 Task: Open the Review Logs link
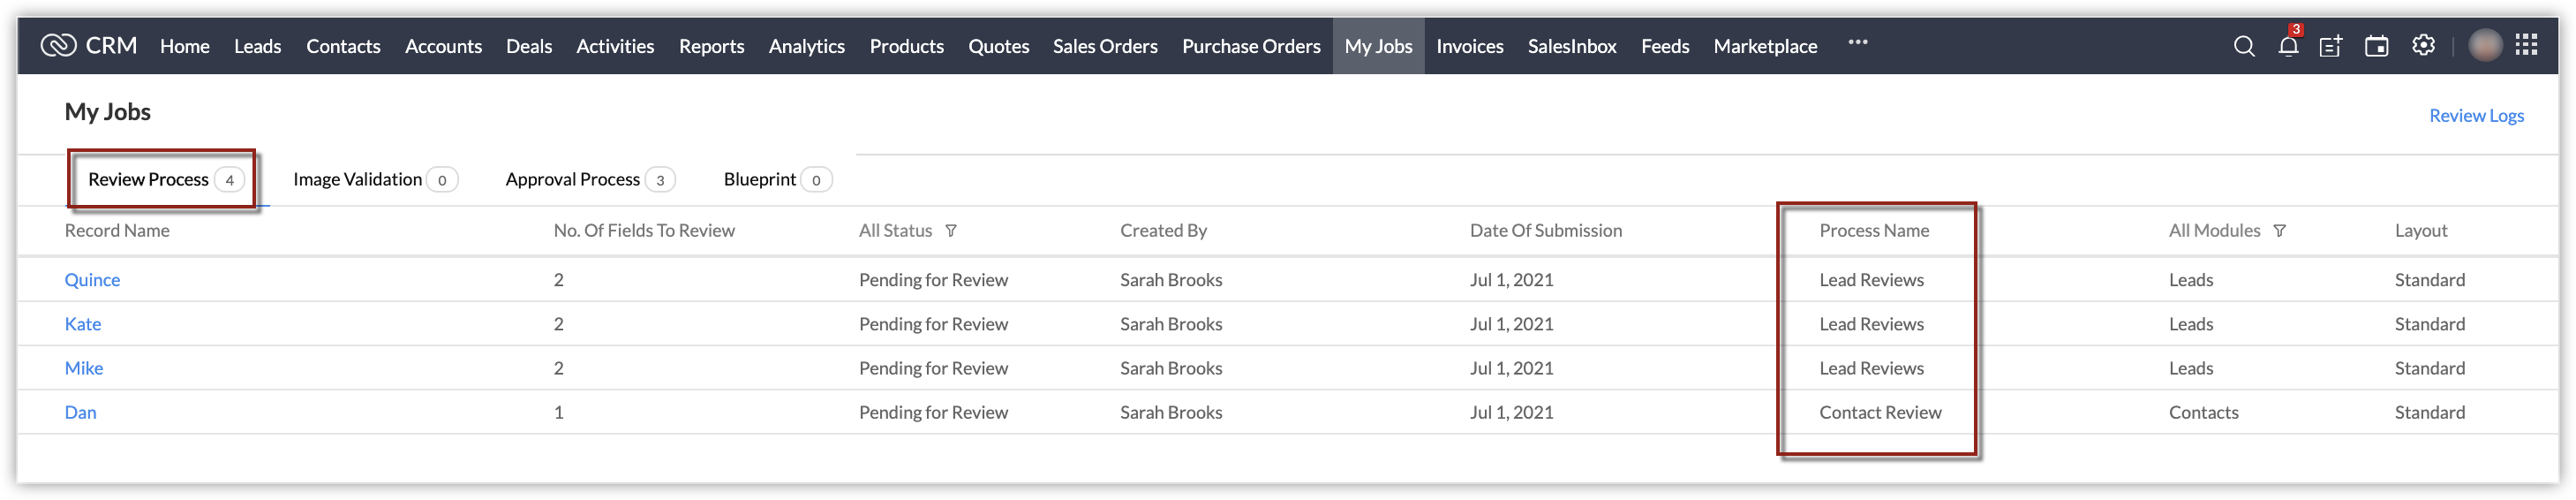coord(2476,116)
